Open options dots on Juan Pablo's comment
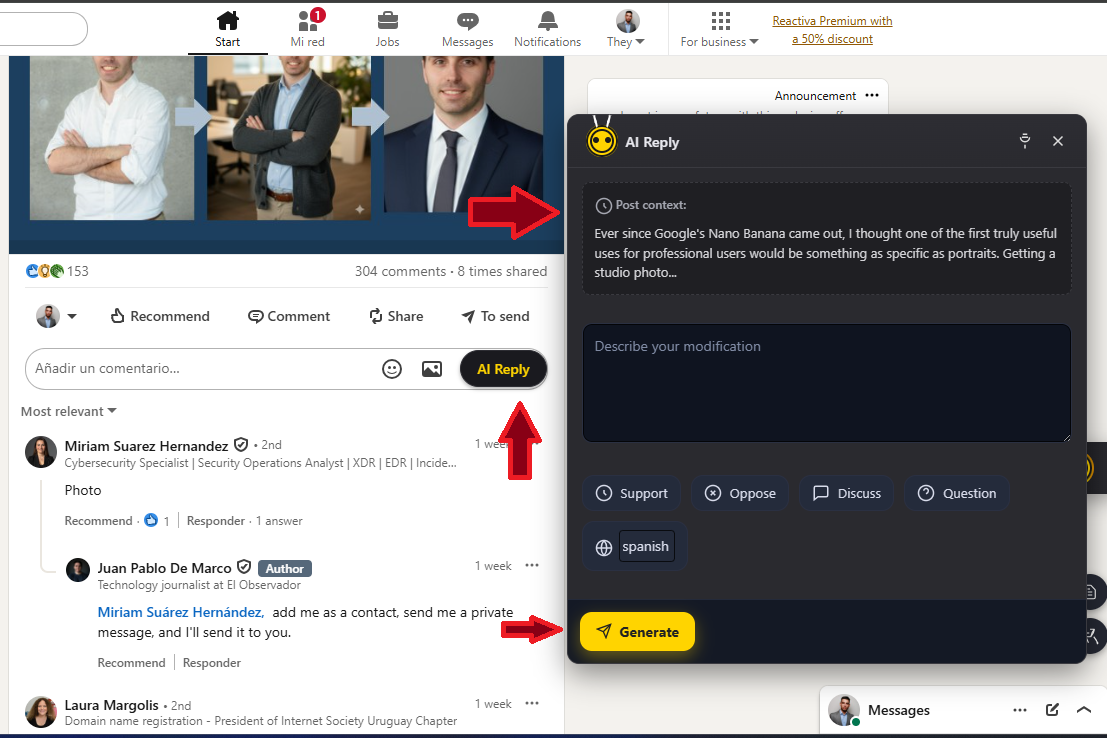This screenshot has width=1107, height=738. pos(532,565)
